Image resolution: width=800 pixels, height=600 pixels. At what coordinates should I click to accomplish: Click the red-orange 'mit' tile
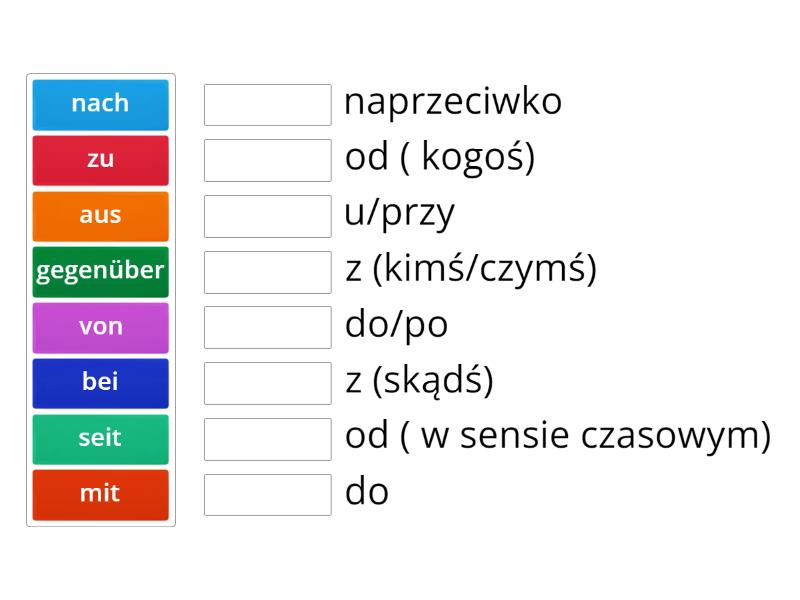tap(100, 494)
